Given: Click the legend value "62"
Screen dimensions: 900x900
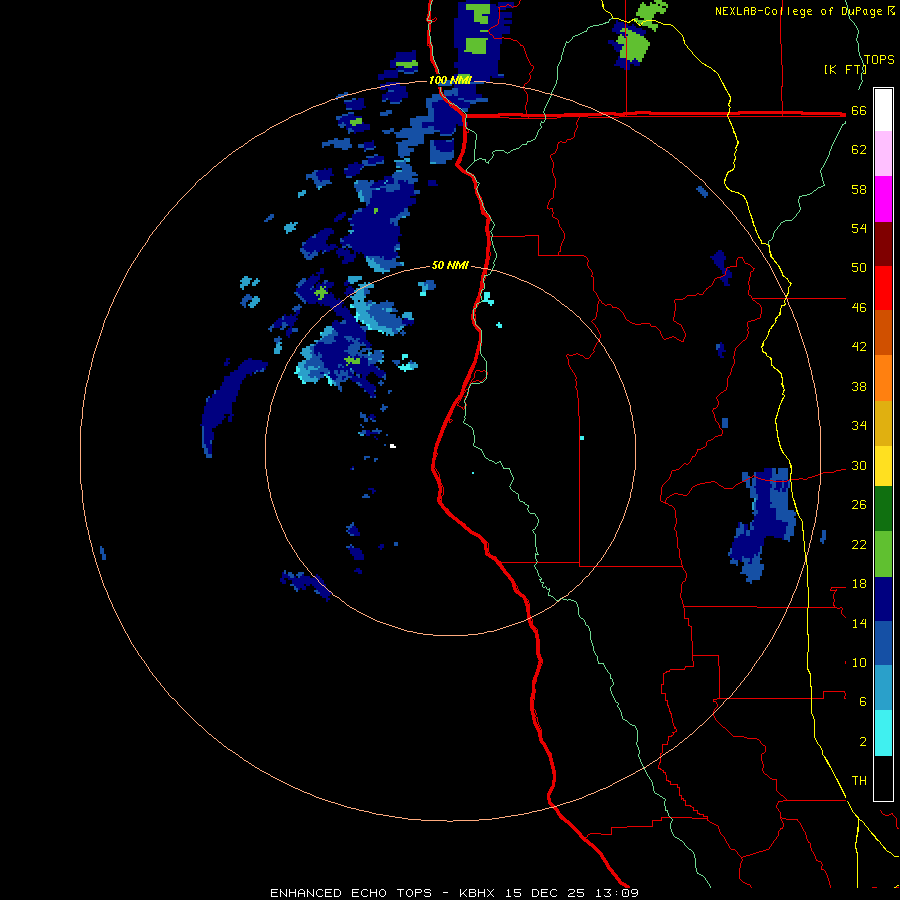Looking at the screenshot, I should click(x=859, y=149).
